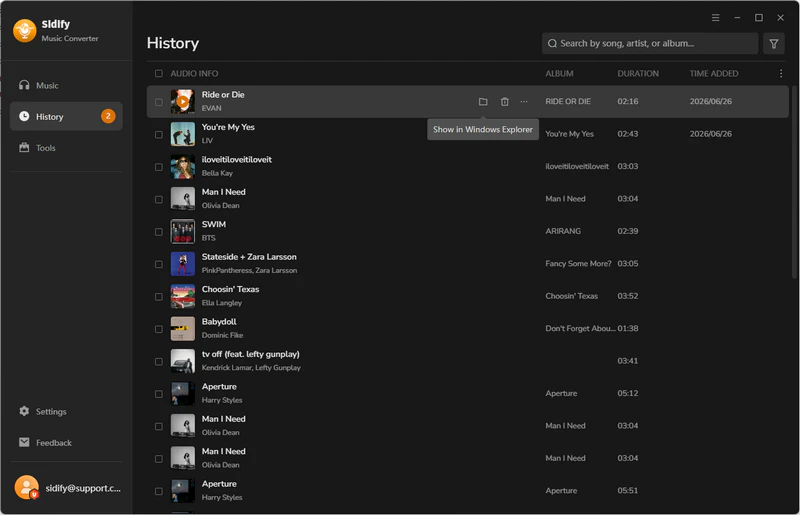The image size is (800, 515).
Task: Open the column options kebab icon
Action: pyautogui.click(x=781, y=73)
